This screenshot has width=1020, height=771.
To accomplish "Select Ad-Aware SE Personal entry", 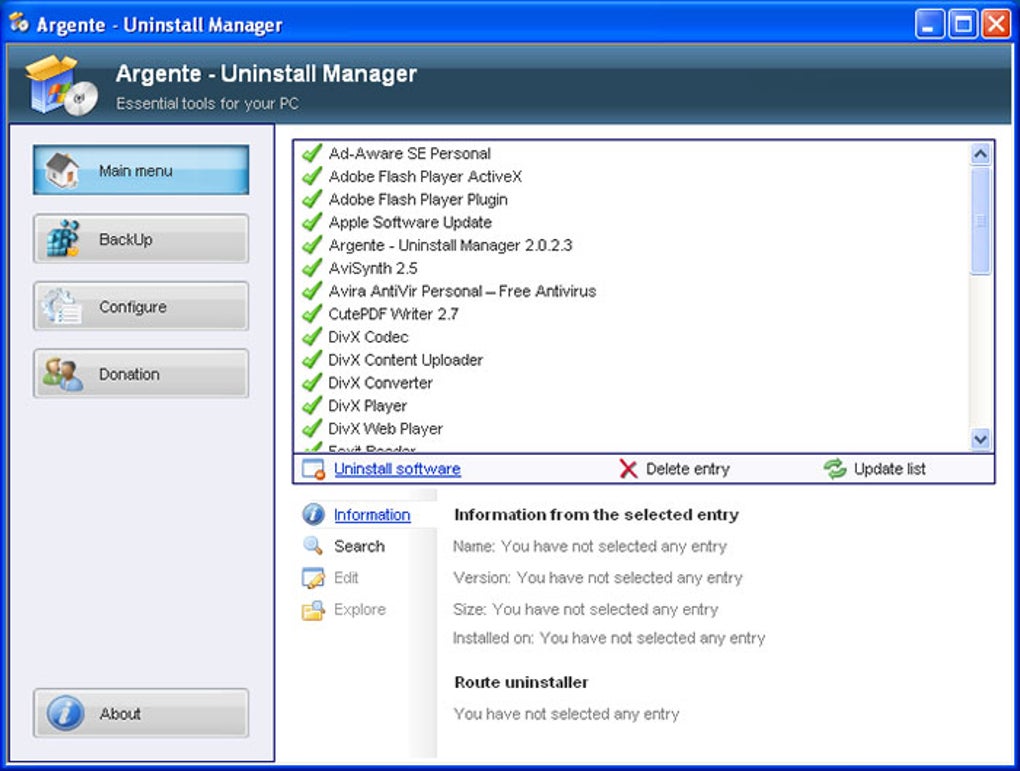I will click(409, 154).
